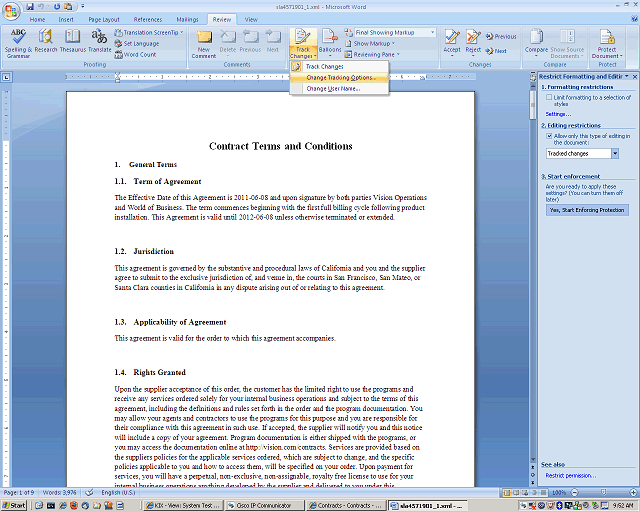The height and width of the screenshot is (512, 640).
Task: Open formatting restrictions Settings link
Action: (558, 114)
